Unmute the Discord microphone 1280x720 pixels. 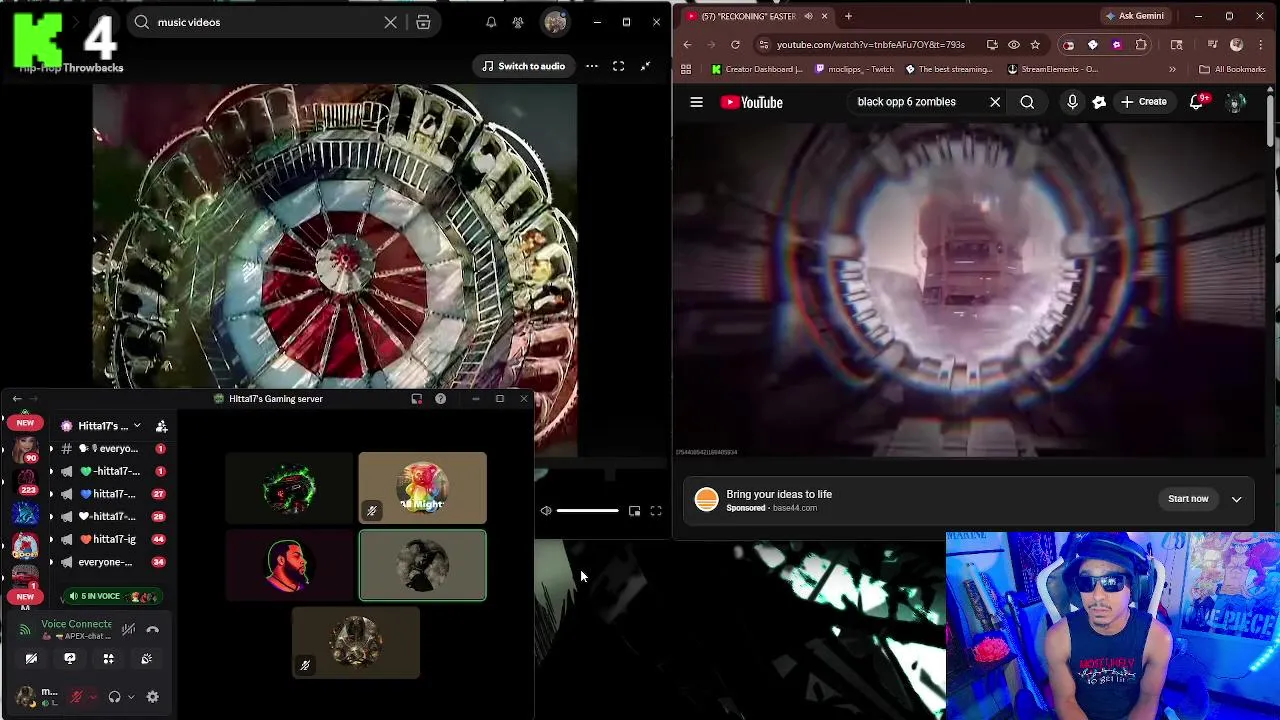[x=76, y=697]
